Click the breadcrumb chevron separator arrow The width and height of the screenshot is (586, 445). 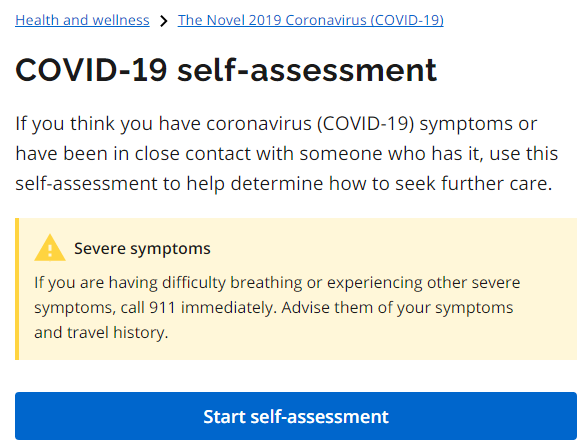(163, 21)
